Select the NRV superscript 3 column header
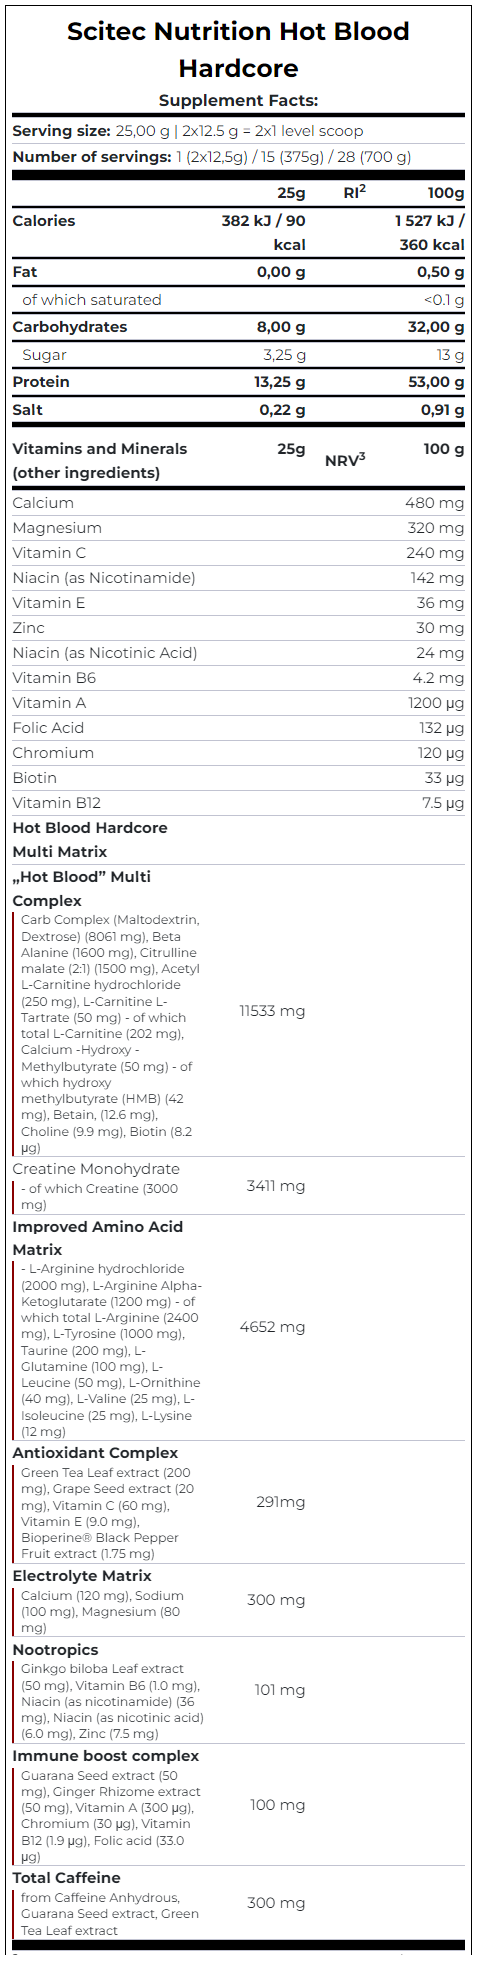The height and width of the screenshot is (1976, 480). coord(346,460)
